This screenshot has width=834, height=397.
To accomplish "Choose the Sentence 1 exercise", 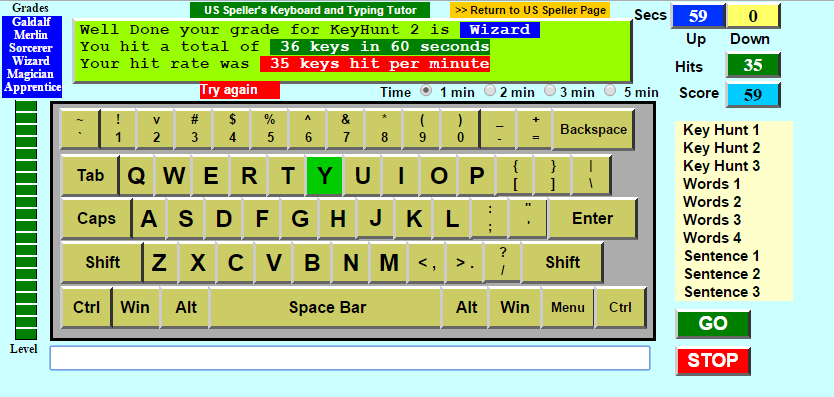I will click(722, 256).
